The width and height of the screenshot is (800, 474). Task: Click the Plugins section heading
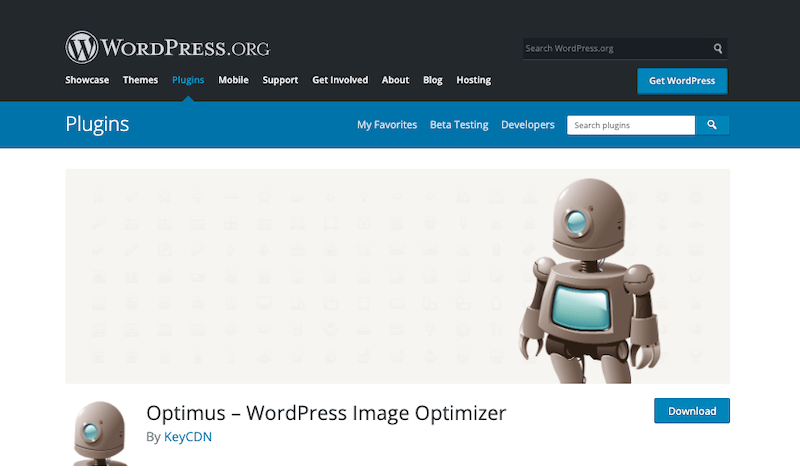tap(97, 124)
